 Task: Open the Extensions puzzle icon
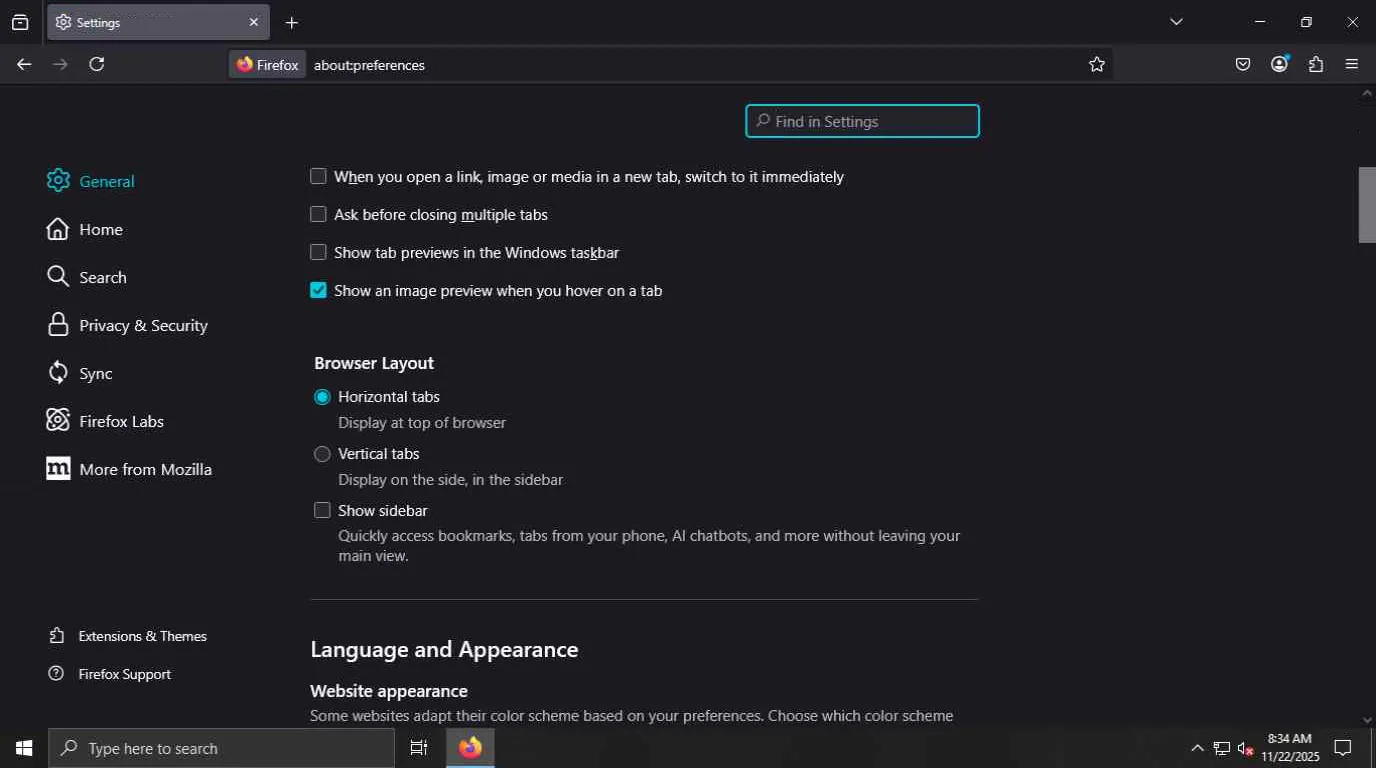[x=1316, y=64]
